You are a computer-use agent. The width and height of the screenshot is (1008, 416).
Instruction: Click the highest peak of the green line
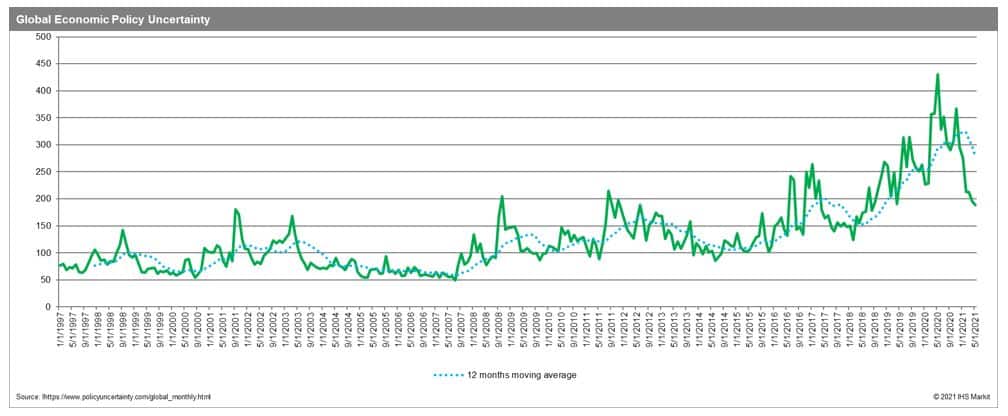tap(937, 75)
